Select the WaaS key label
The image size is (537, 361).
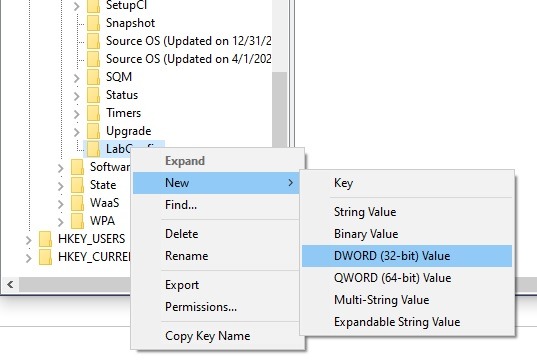[x=104, y=203]
